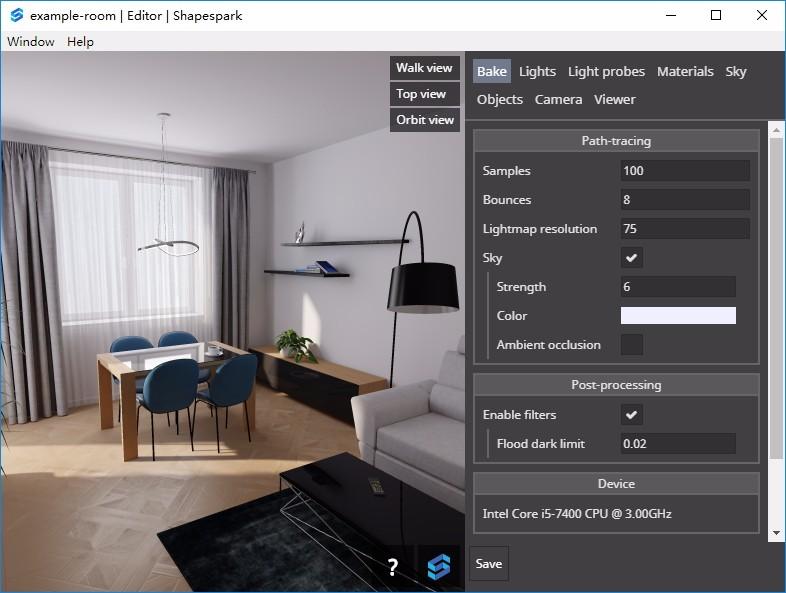Enable the Ambient occlusion checkbox
The height and width of the screenshot is (593, 786).
(632, 345)
